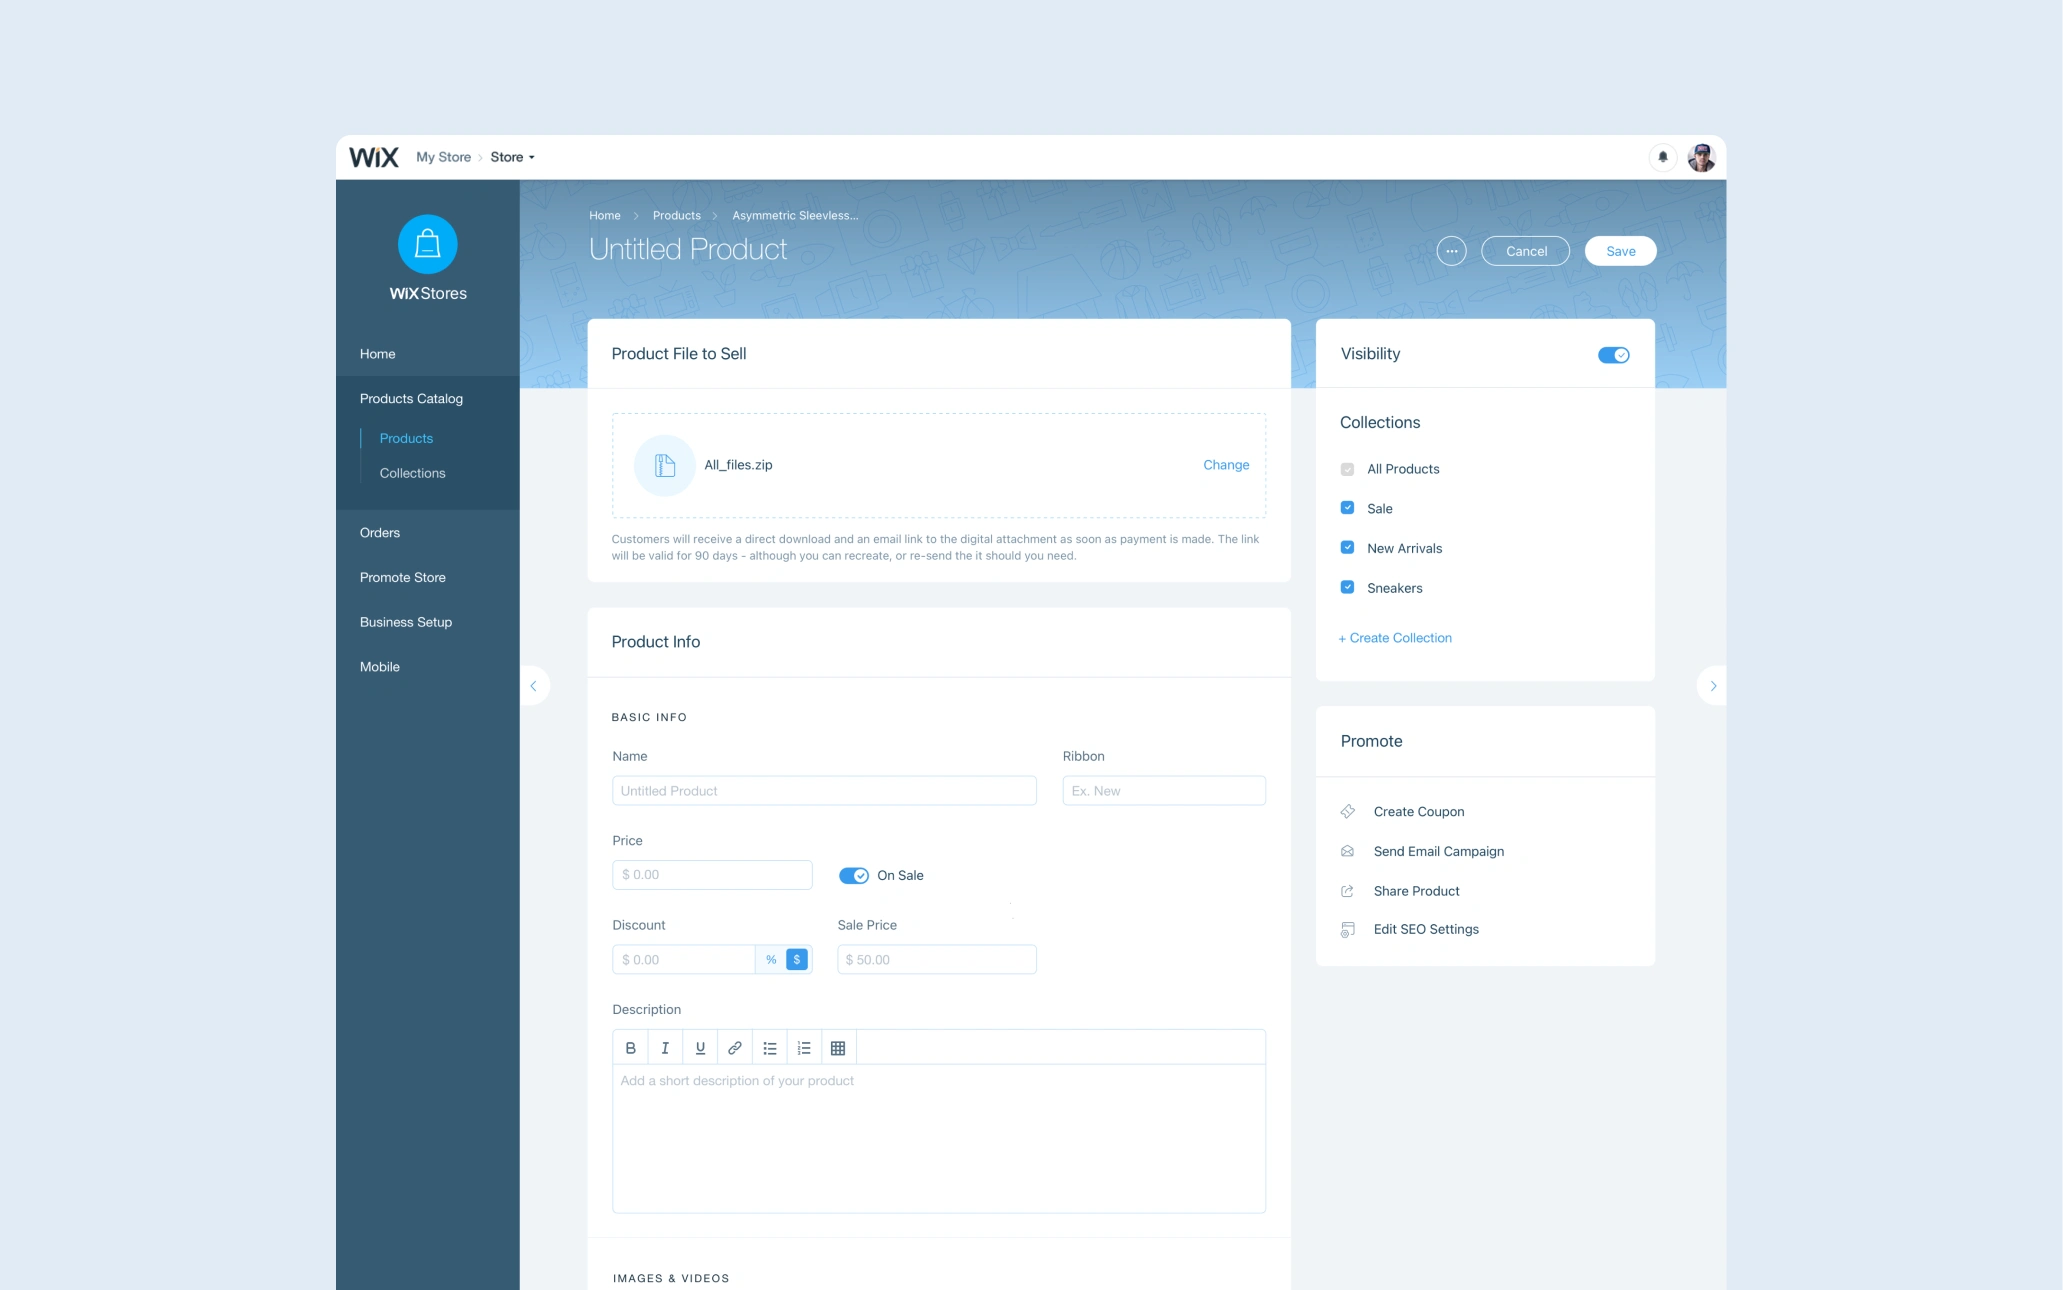Toggle italic text in description editor

665,1048
